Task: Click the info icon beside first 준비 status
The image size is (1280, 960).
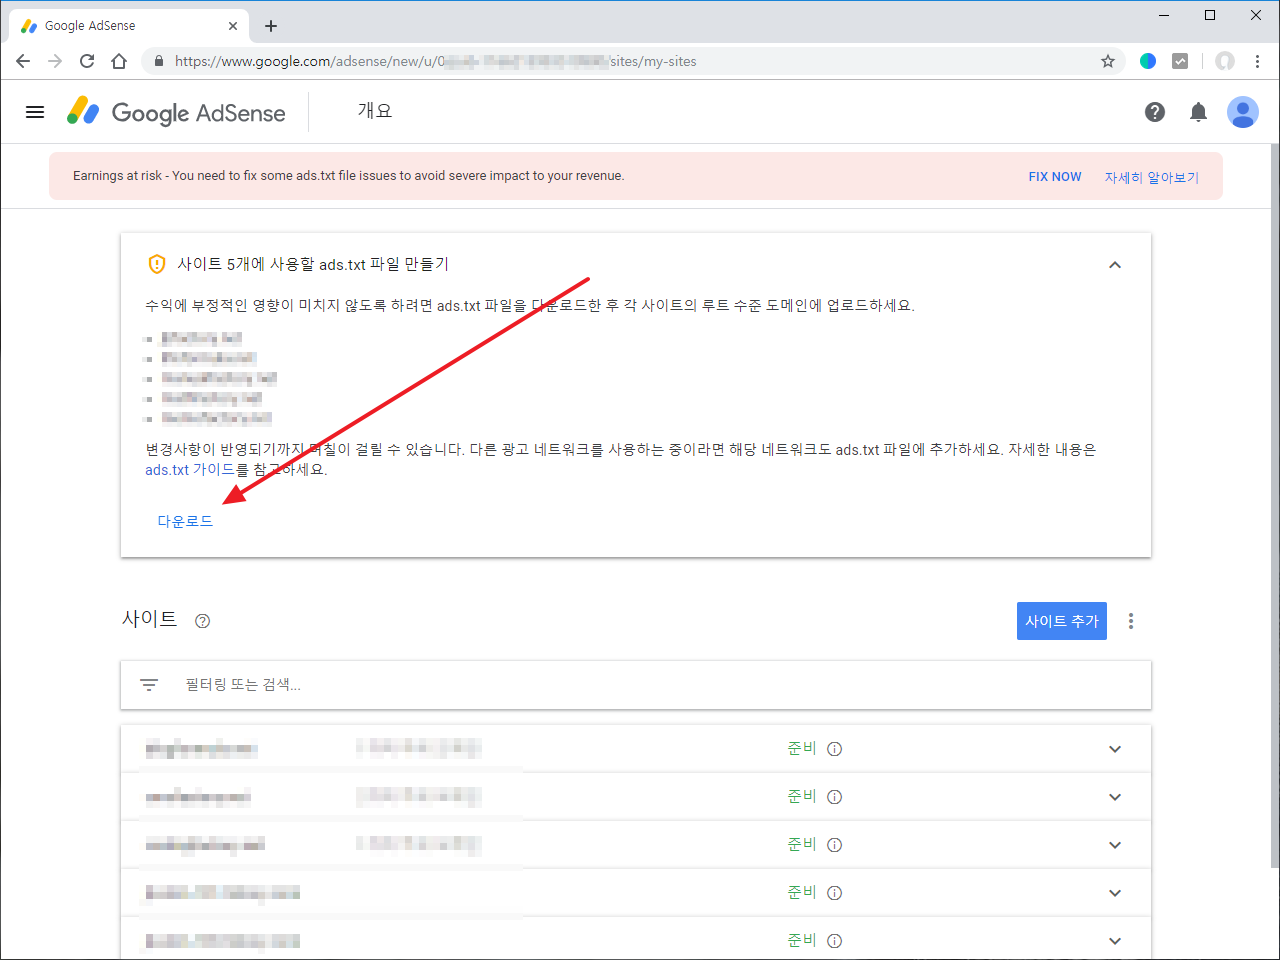Action: click(x=834, y=748)
